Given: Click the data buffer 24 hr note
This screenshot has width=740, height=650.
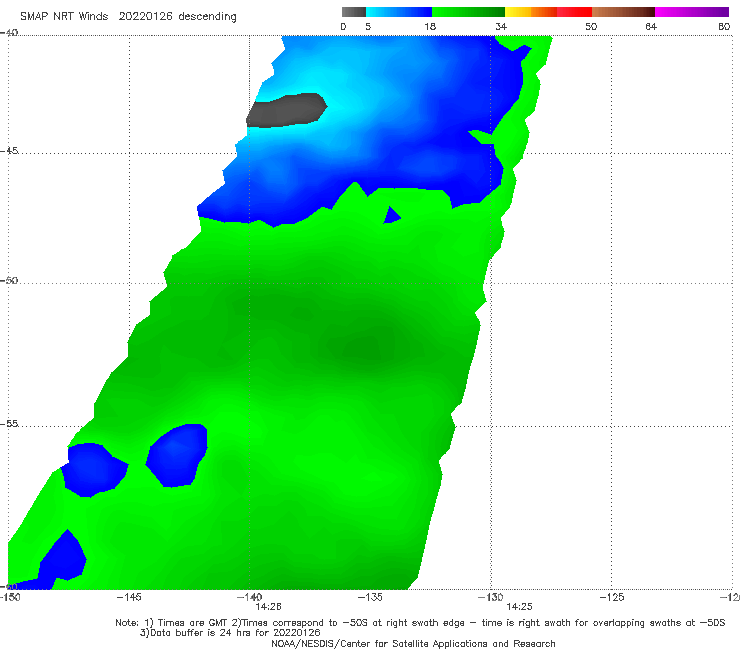Looking at the screenshot, I should [230, 633].
